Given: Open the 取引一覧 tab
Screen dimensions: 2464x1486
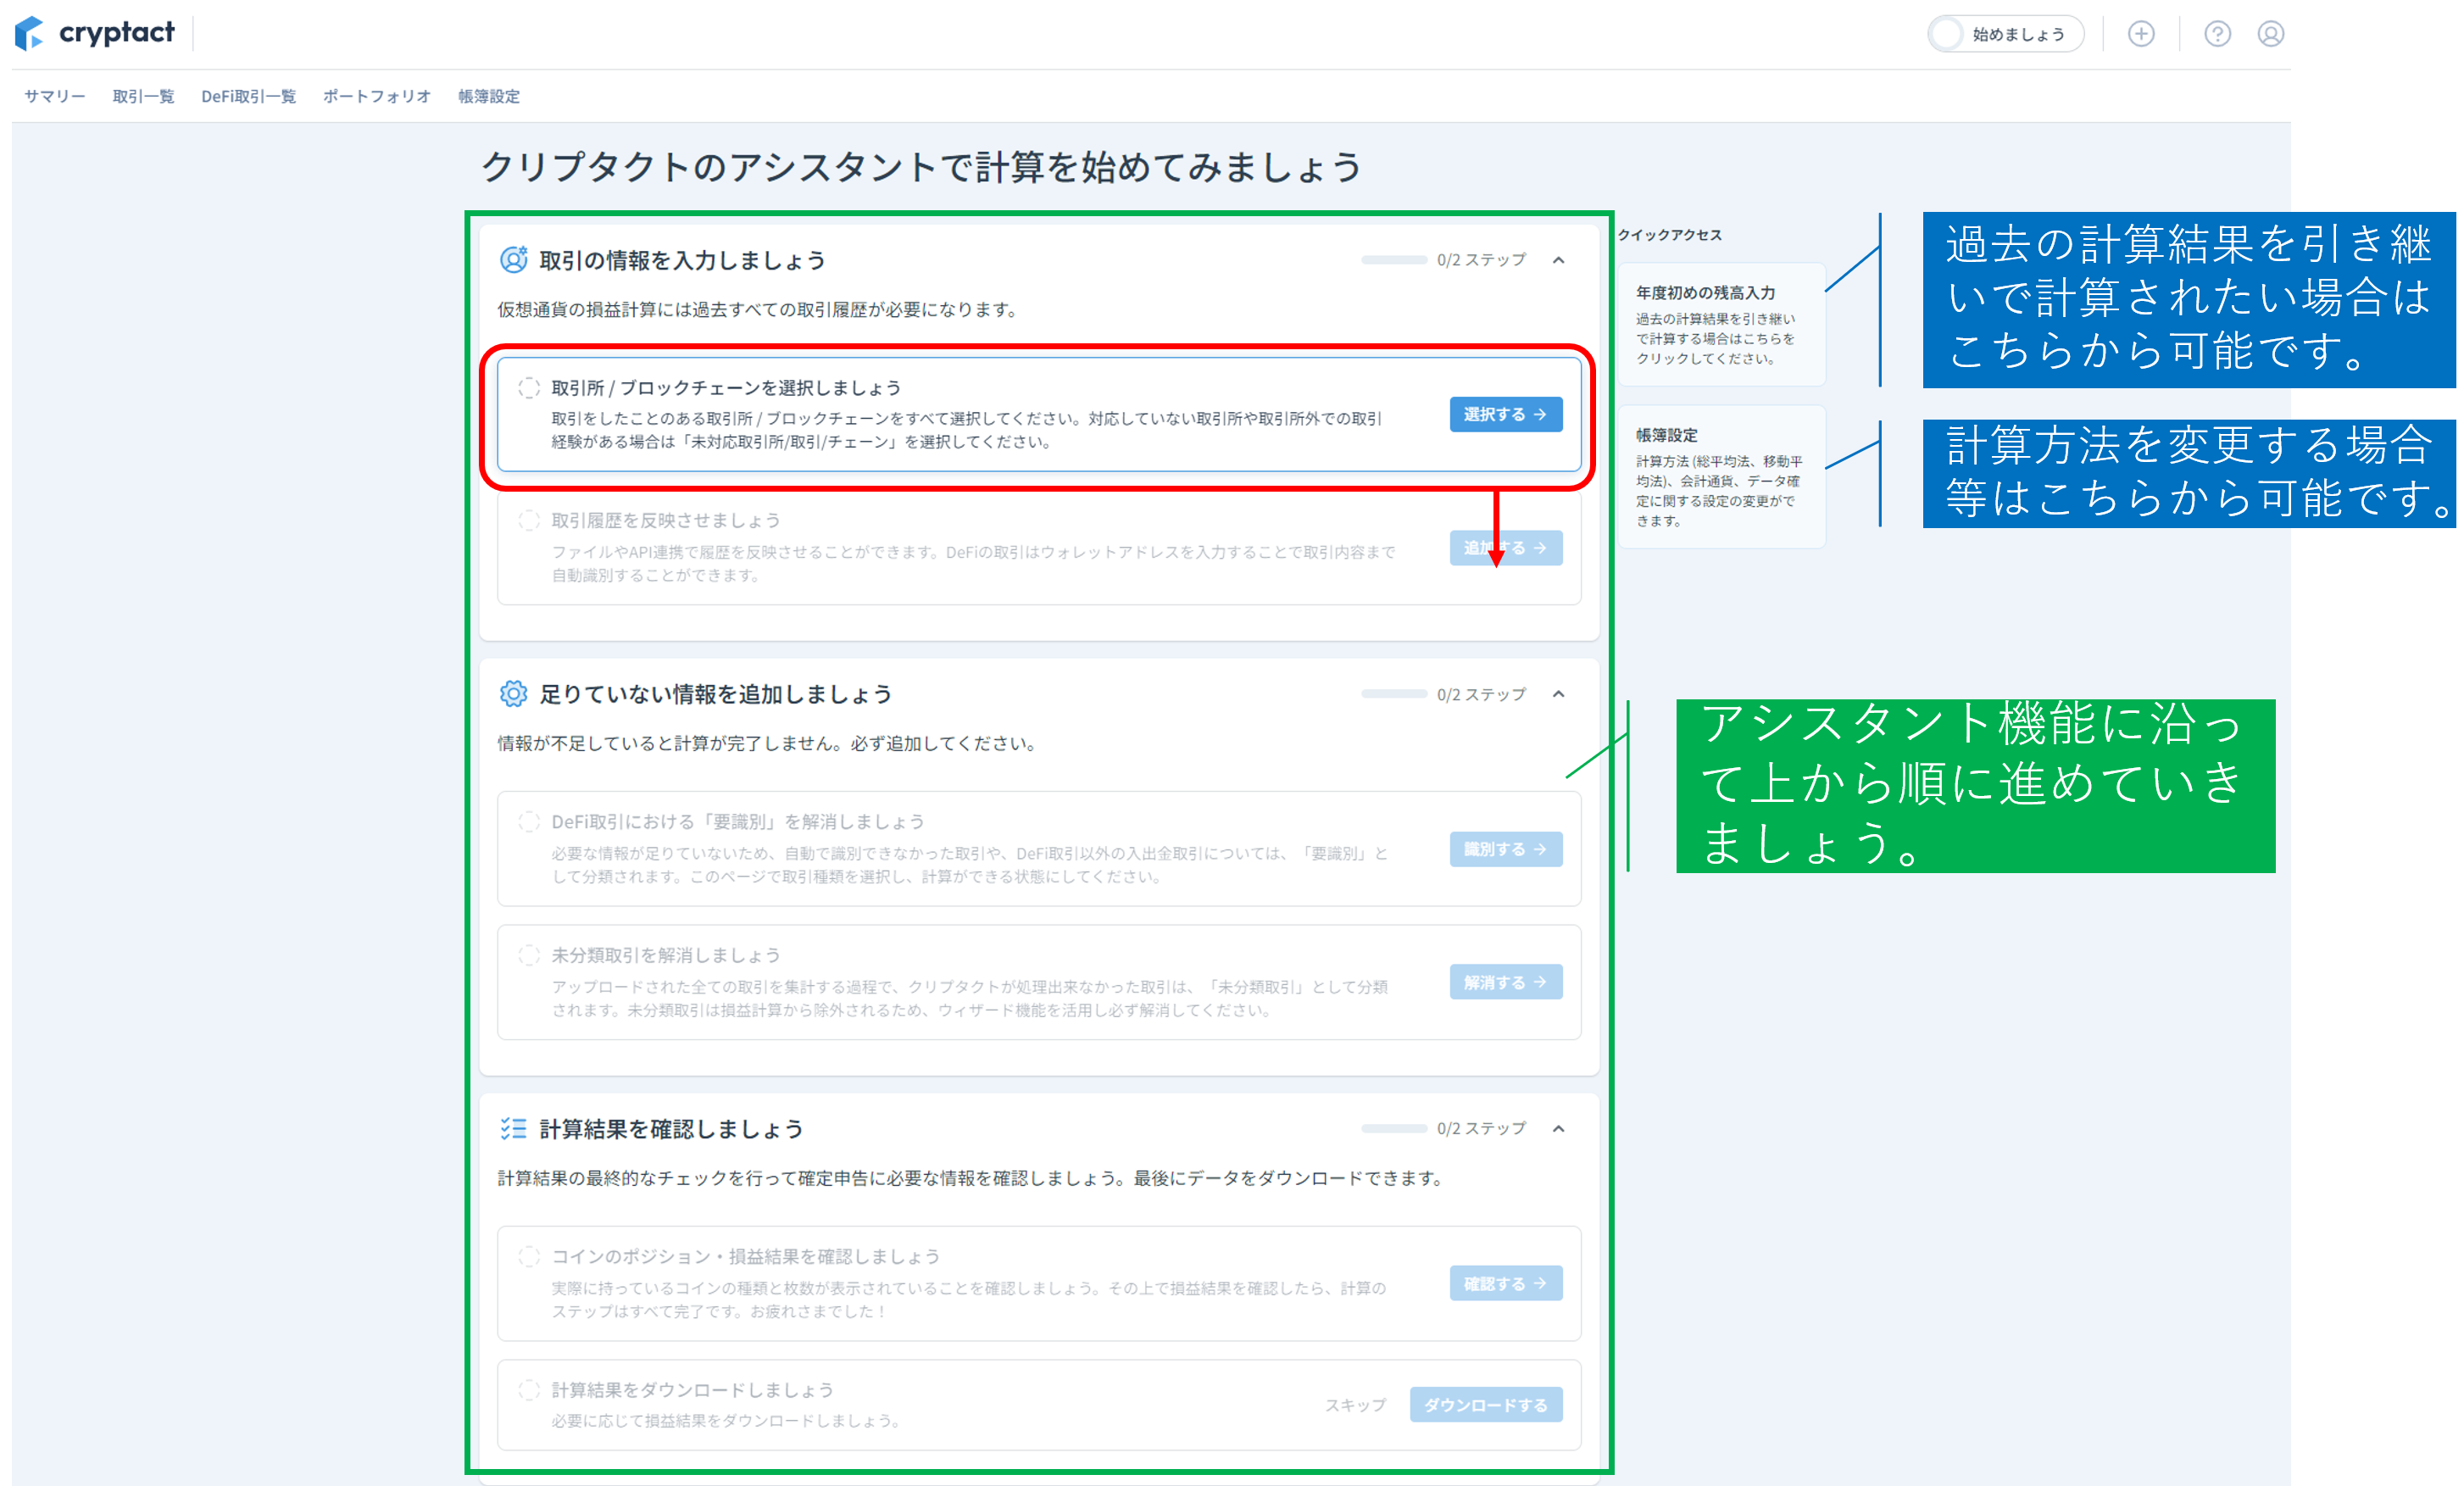Looking at the screenshot, I should tap(143, 96).
